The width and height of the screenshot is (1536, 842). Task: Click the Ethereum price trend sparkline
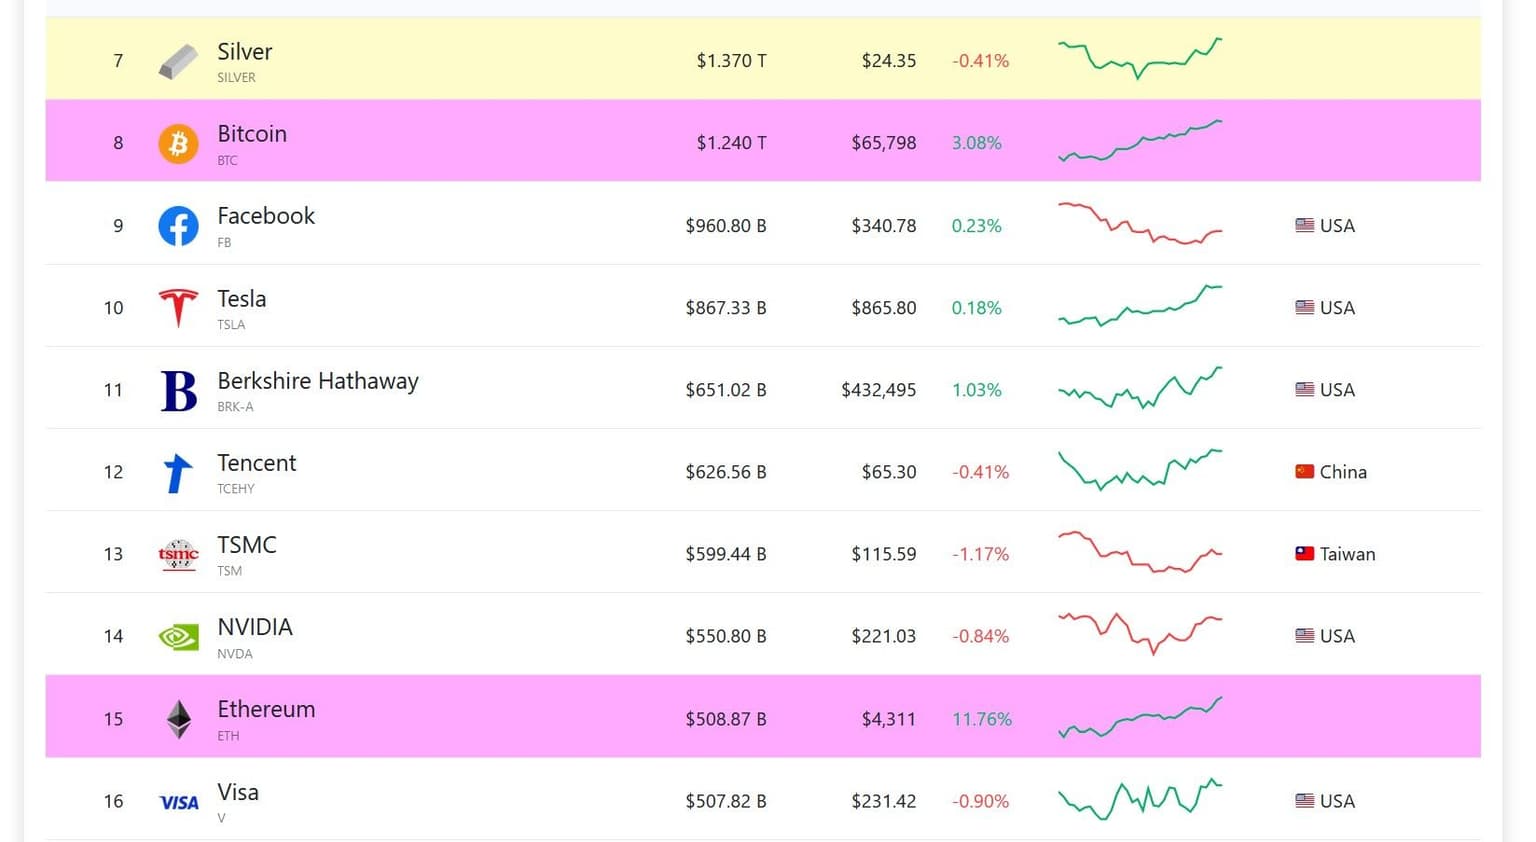click(x=1140, y=718)
